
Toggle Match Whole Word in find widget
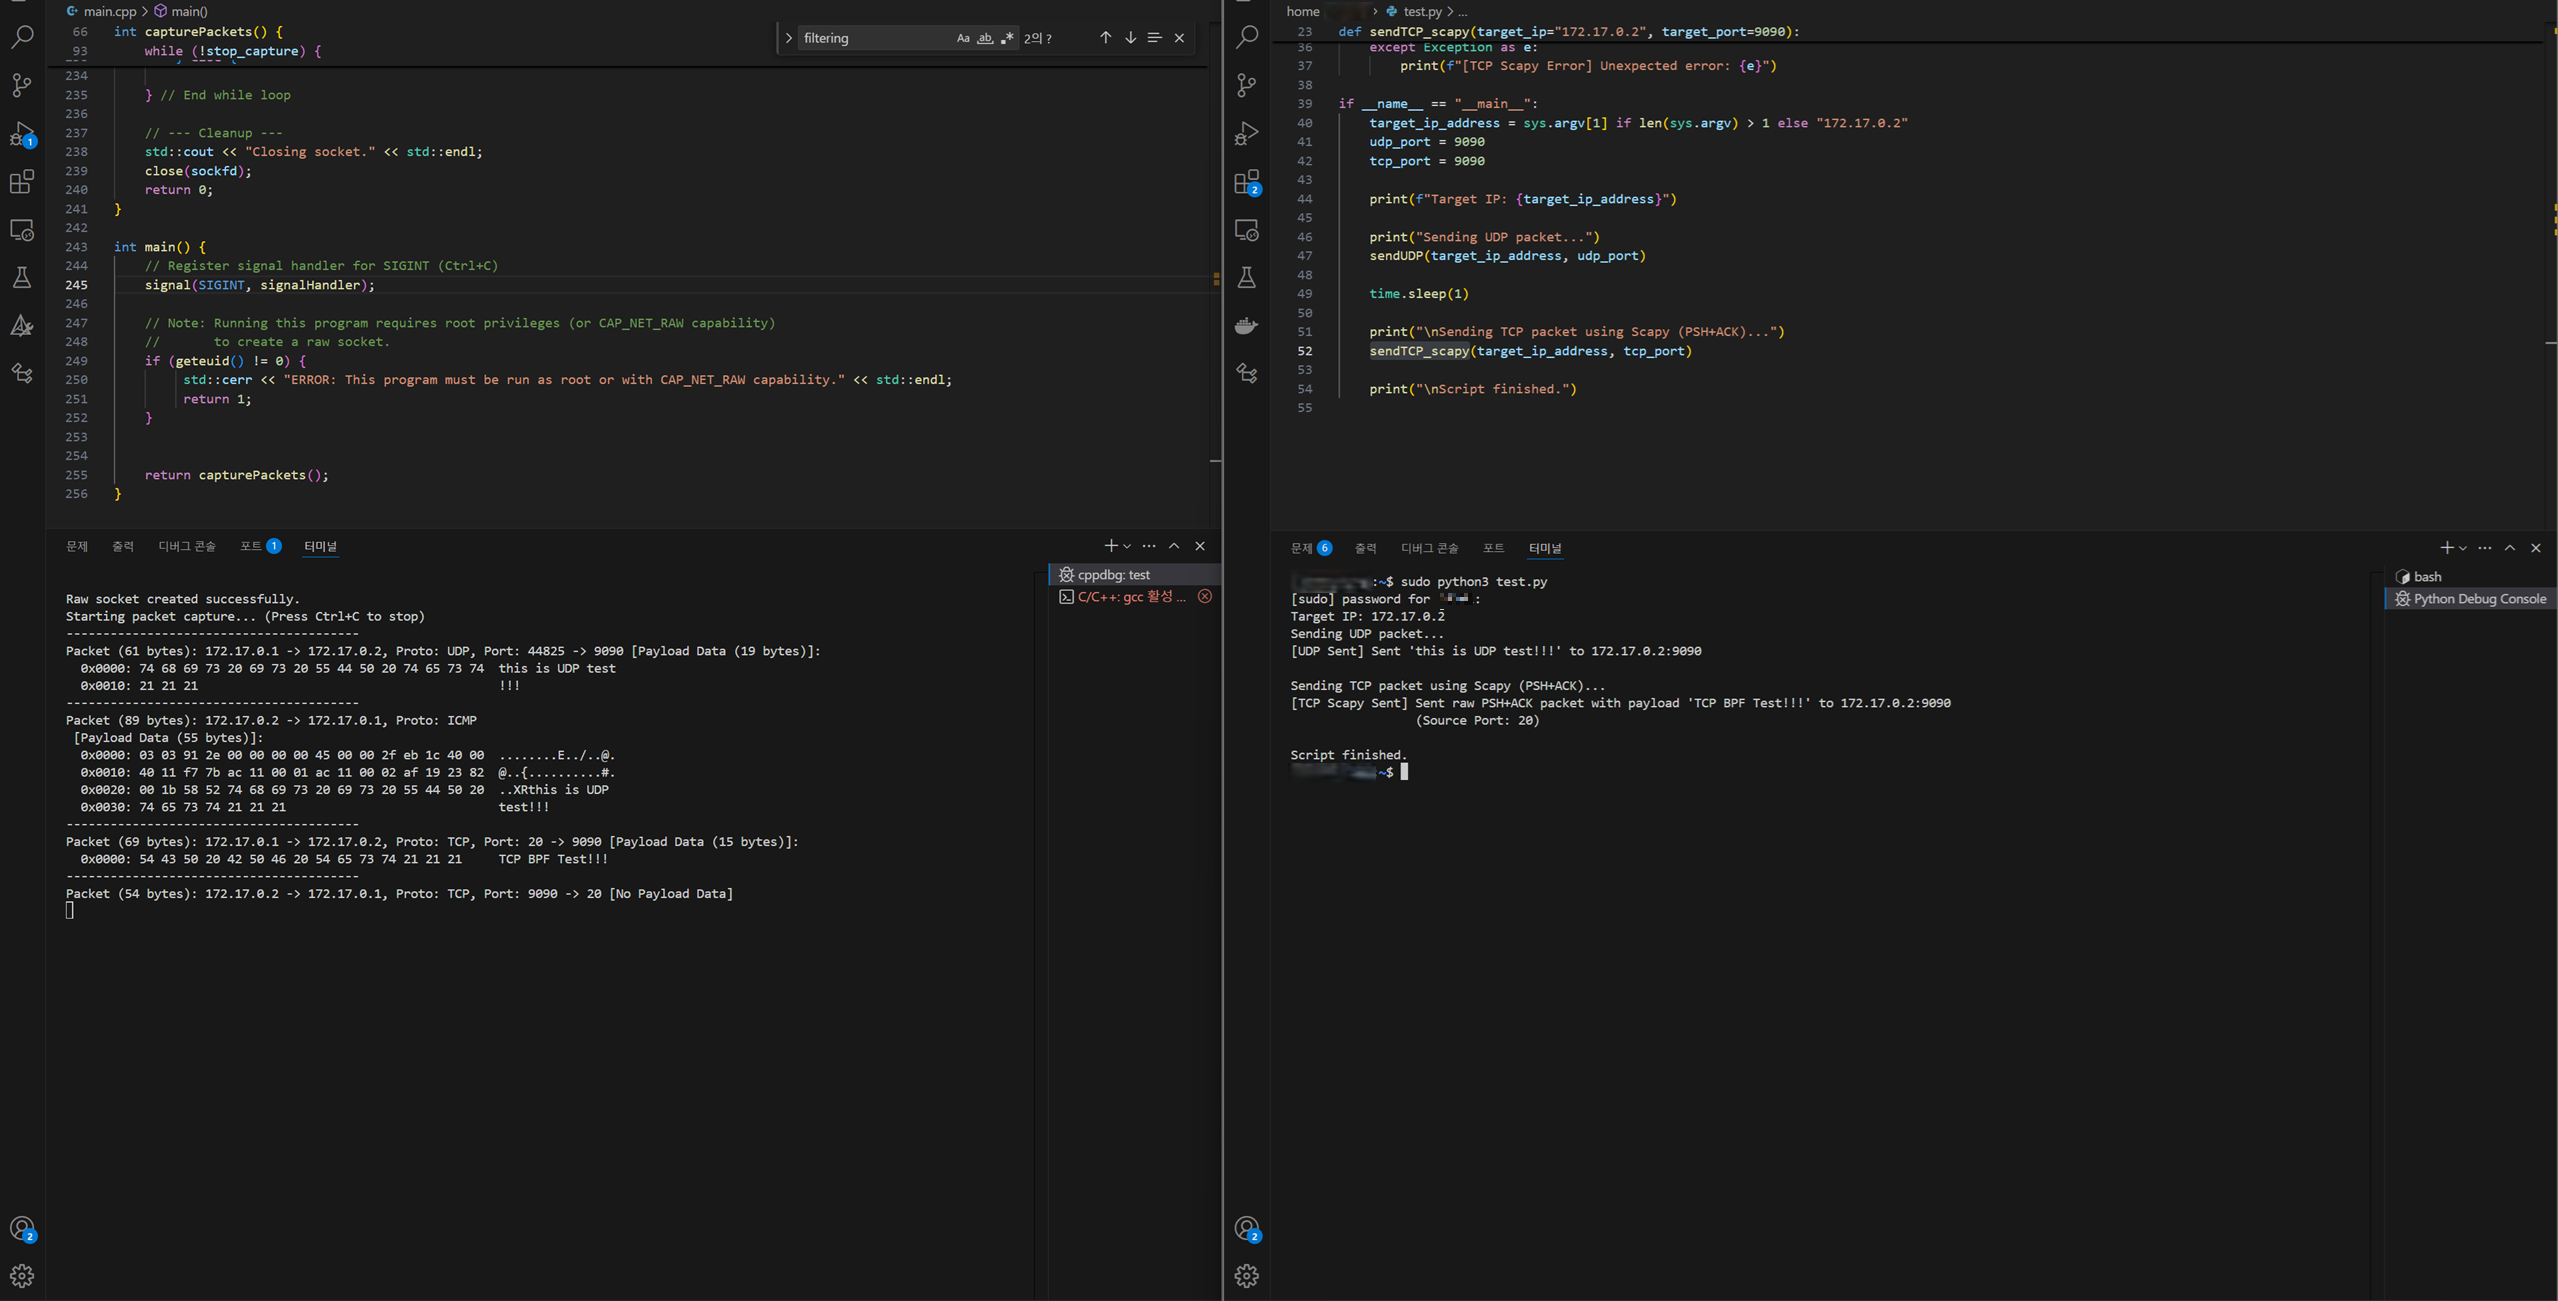[x=985, y=38]
